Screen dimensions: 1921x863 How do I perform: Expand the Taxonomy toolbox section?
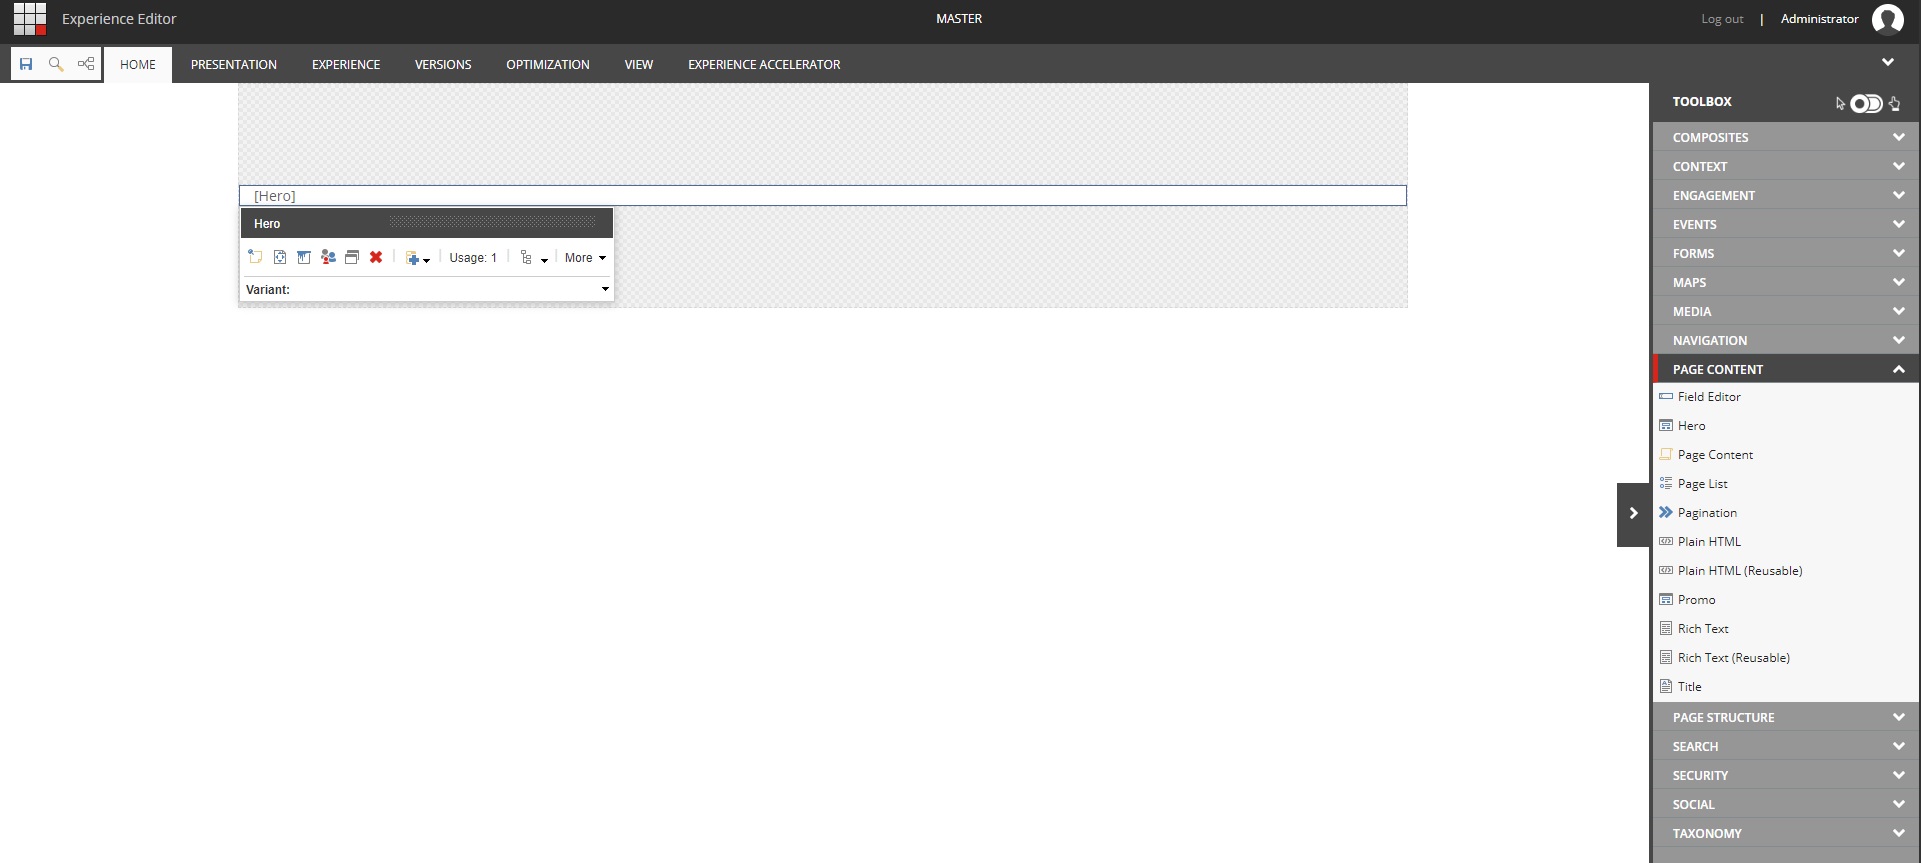coord(1785,833)
